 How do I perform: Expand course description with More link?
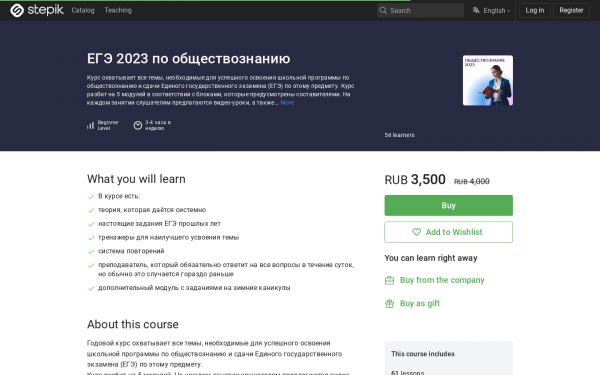pos(287,103)
